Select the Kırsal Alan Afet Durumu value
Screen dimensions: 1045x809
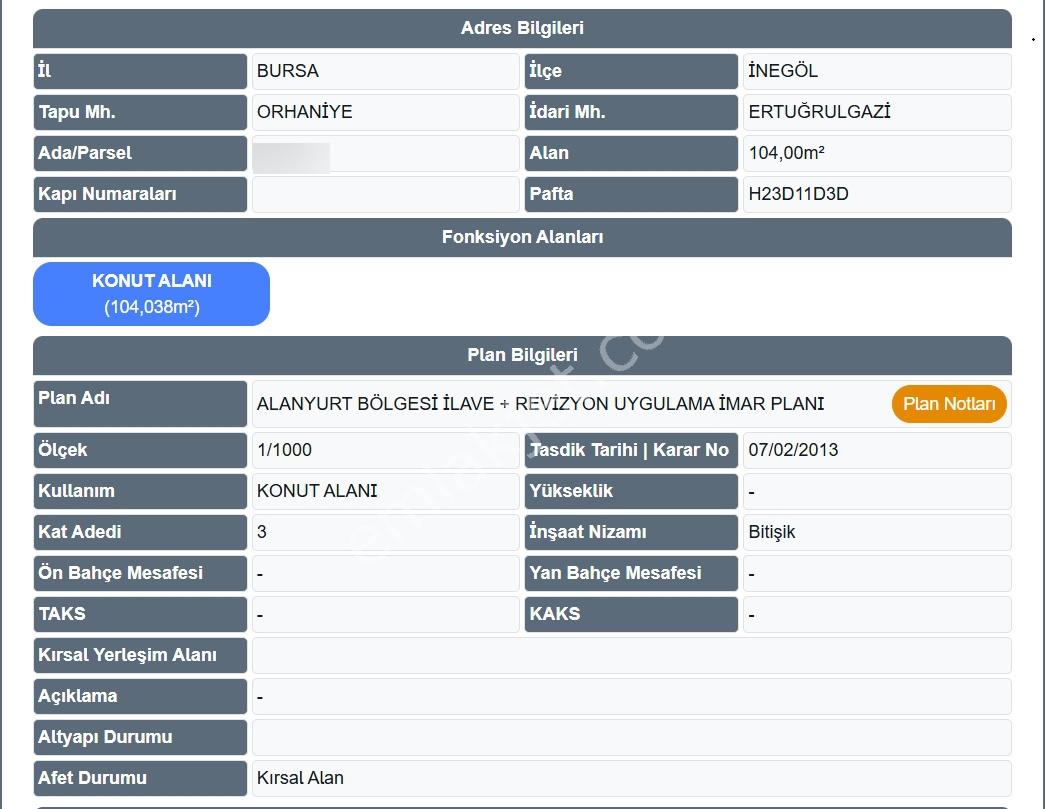[x=301, y=778]
